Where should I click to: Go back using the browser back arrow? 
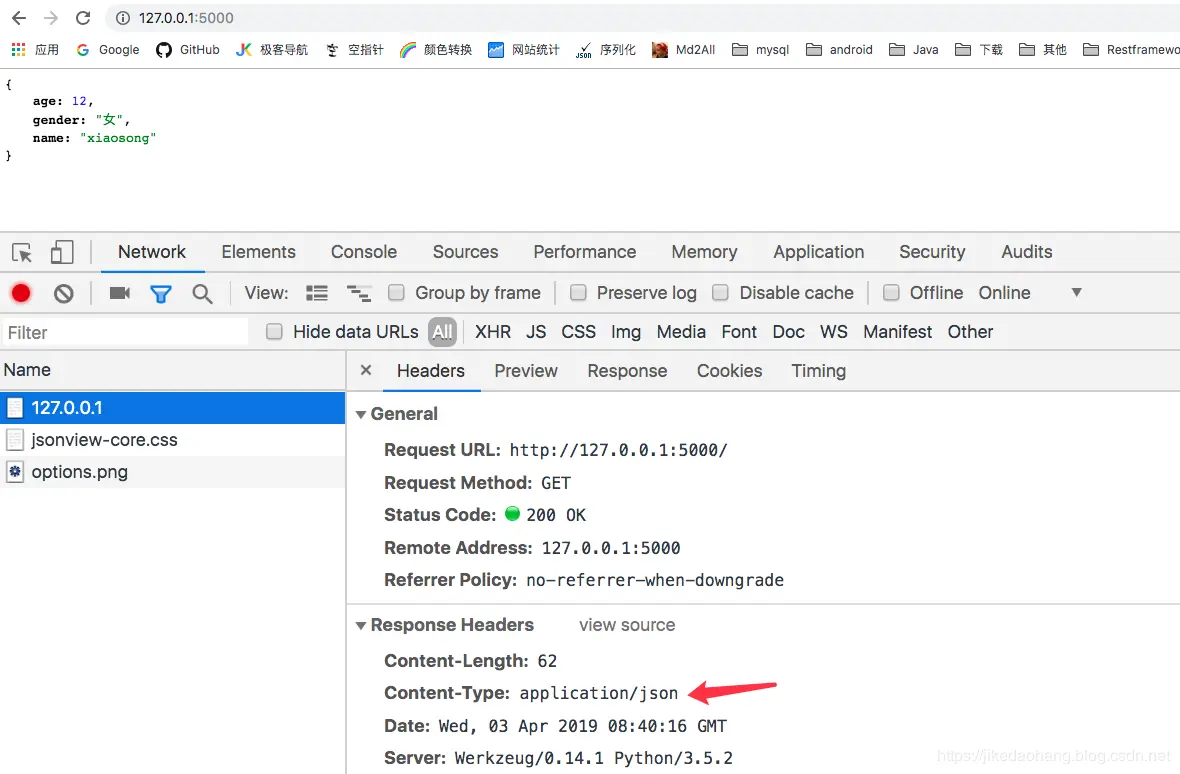19,17
